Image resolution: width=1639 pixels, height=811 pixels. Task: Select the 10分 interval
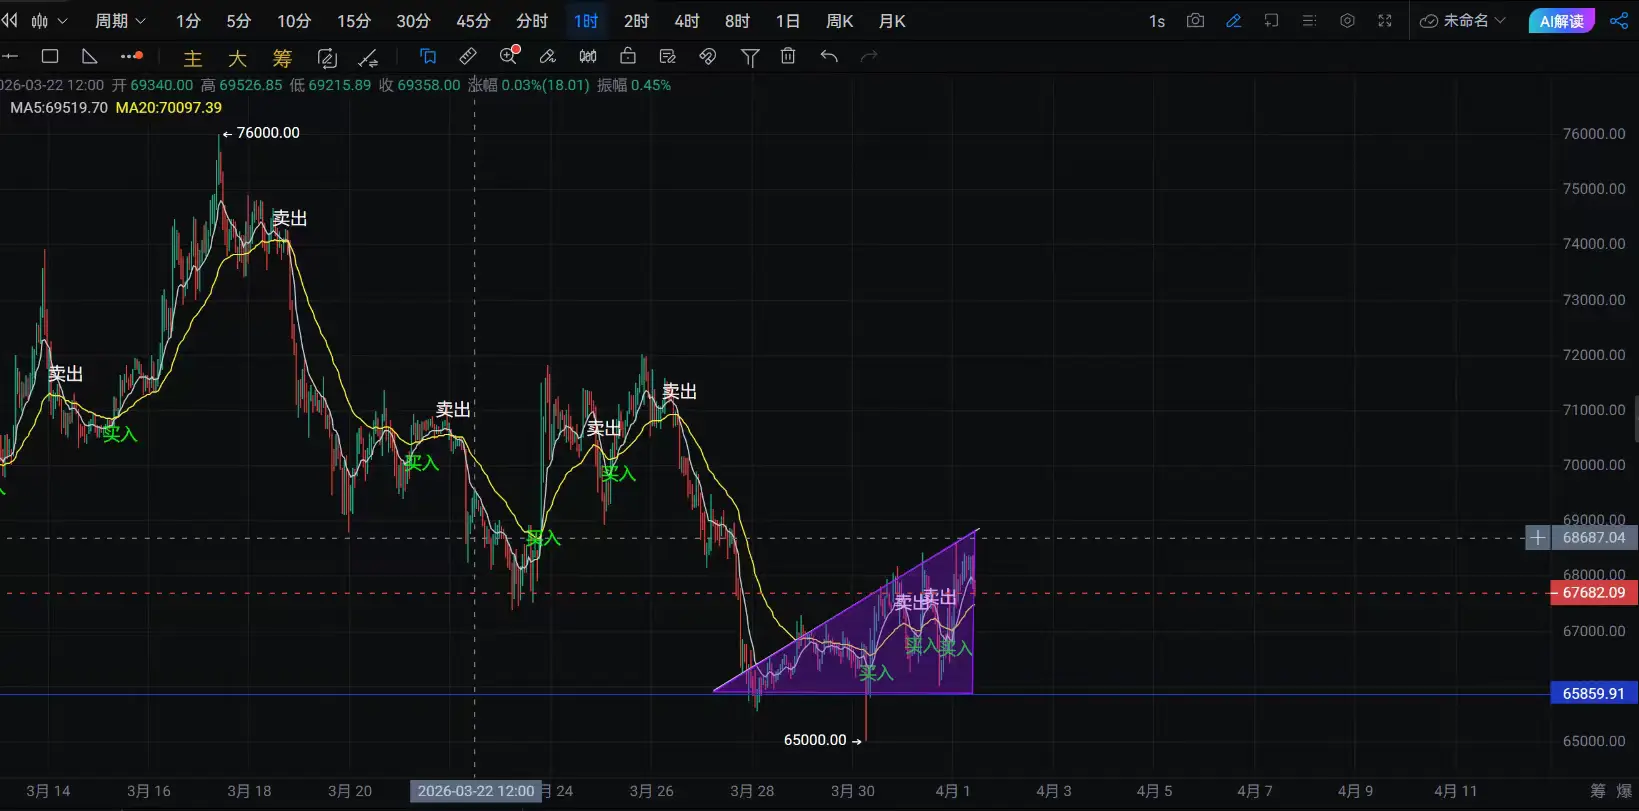[294, 21]
